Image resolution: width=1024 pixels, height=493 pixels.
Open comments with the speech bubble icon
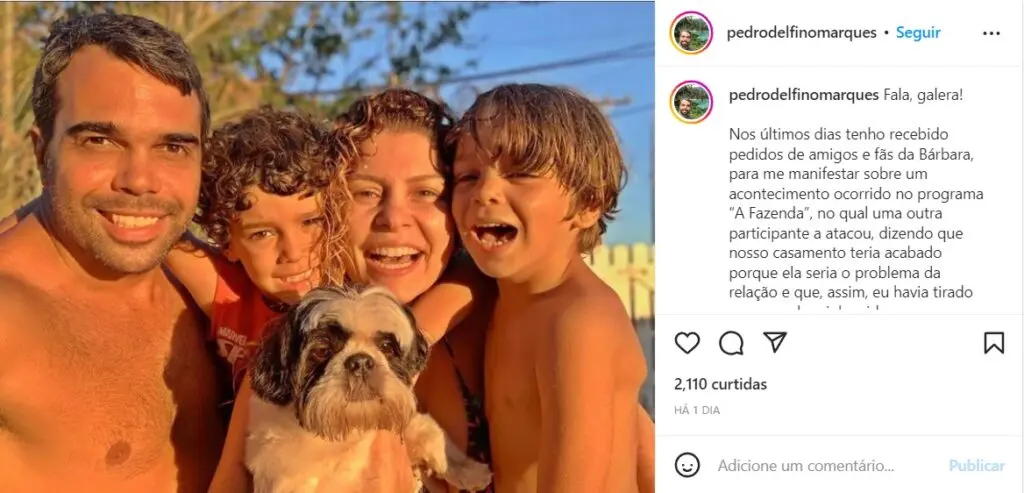click(731, 343)
